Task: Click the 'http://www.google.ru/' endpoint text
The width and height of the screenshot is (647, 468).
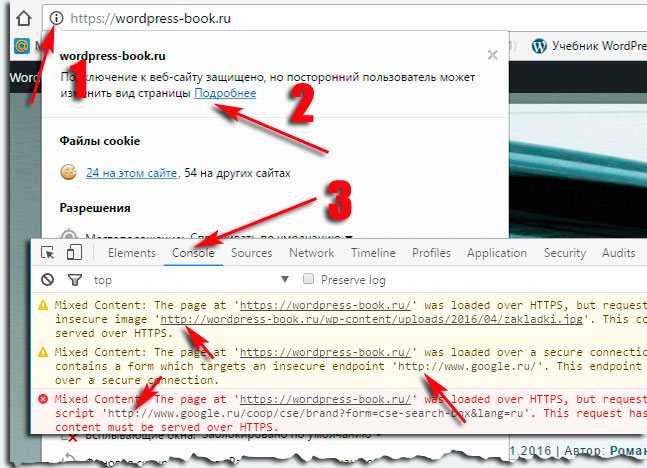Action: [x=470, y=366]
